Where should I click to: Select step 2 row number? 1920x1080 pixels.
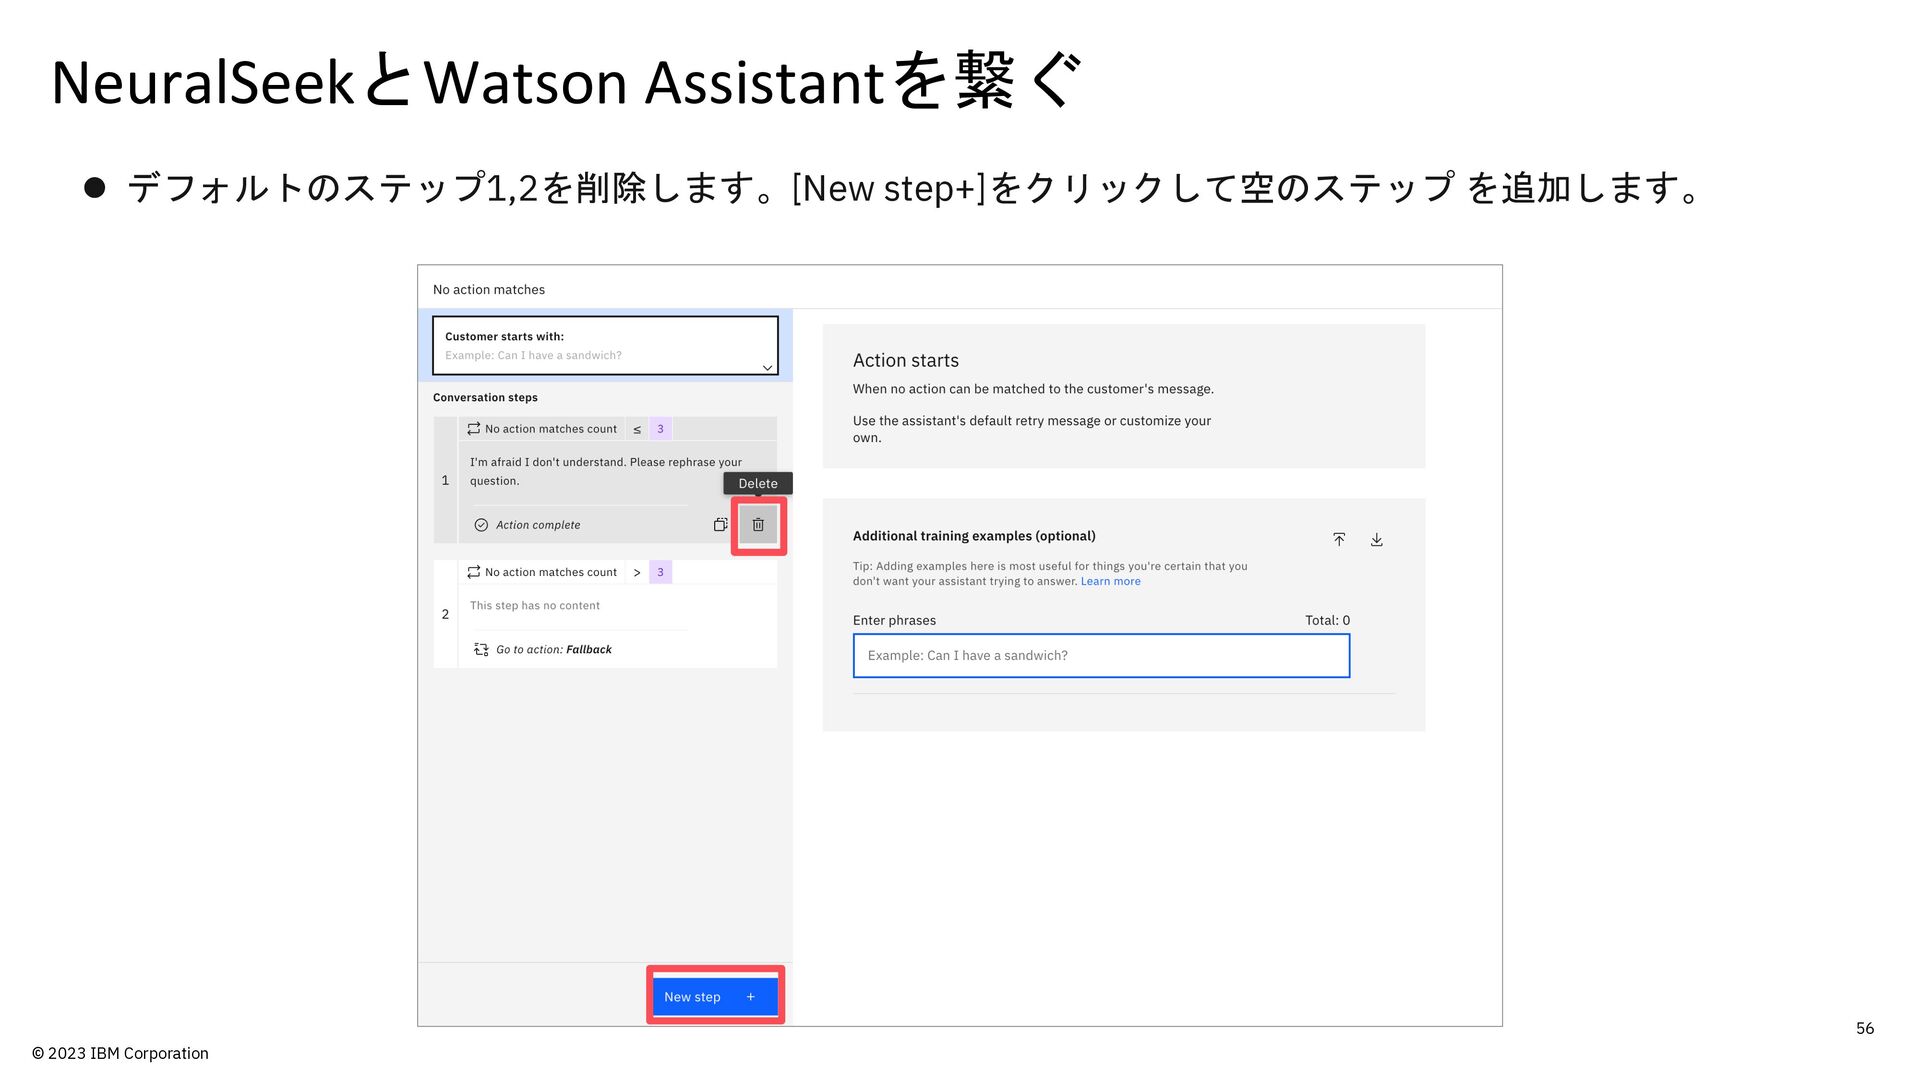[x=445, y=614]
